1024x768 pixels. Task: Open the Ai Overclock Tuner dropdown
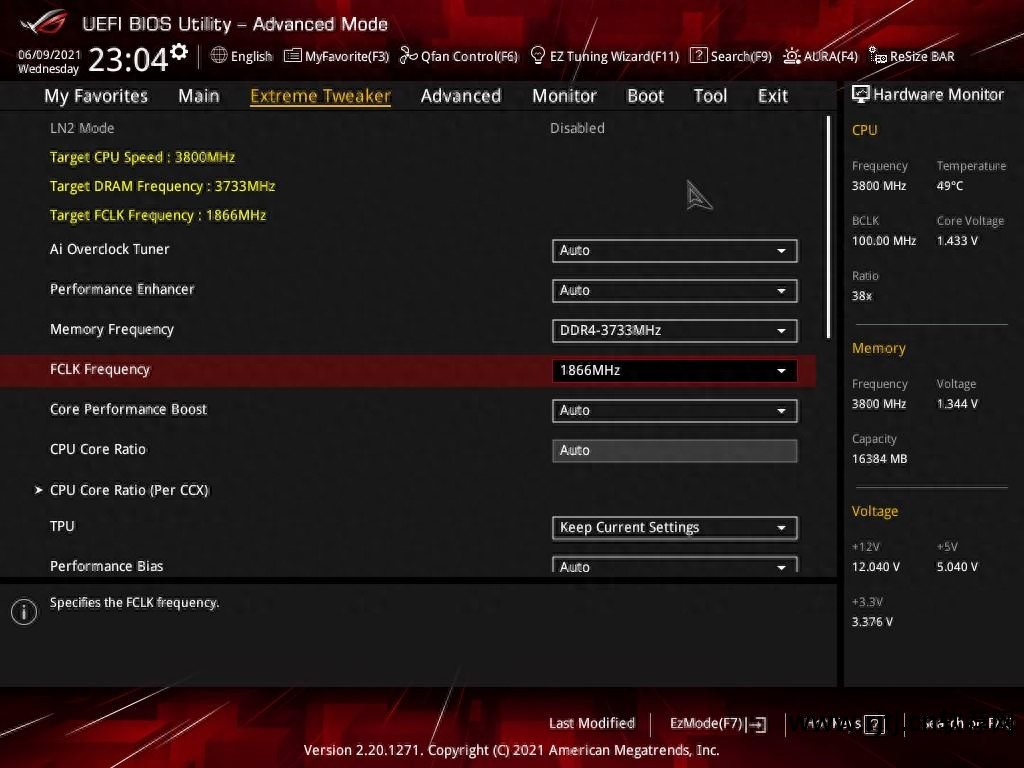pyautogui.click(x=674, y=250)
